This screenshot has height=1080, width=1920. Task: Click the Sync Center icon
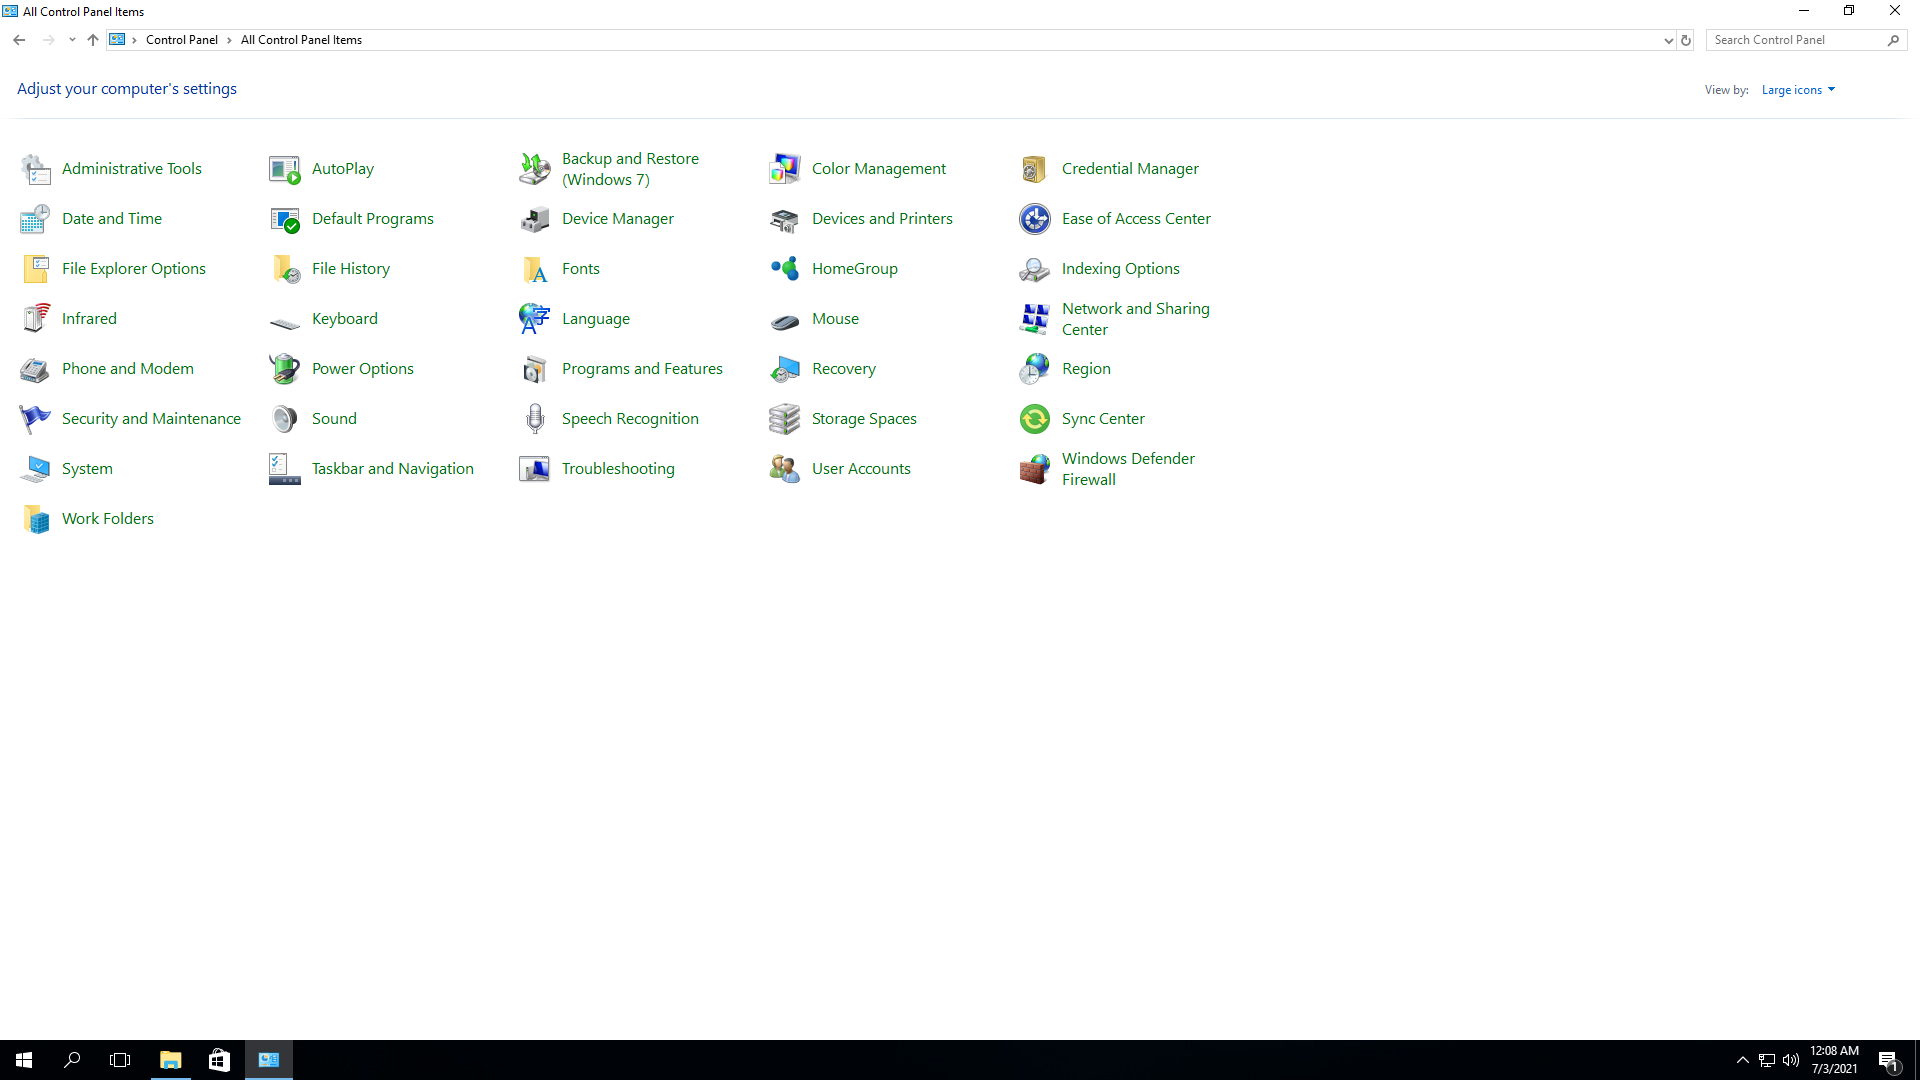pyautogui.click(x=1034, y=419)
